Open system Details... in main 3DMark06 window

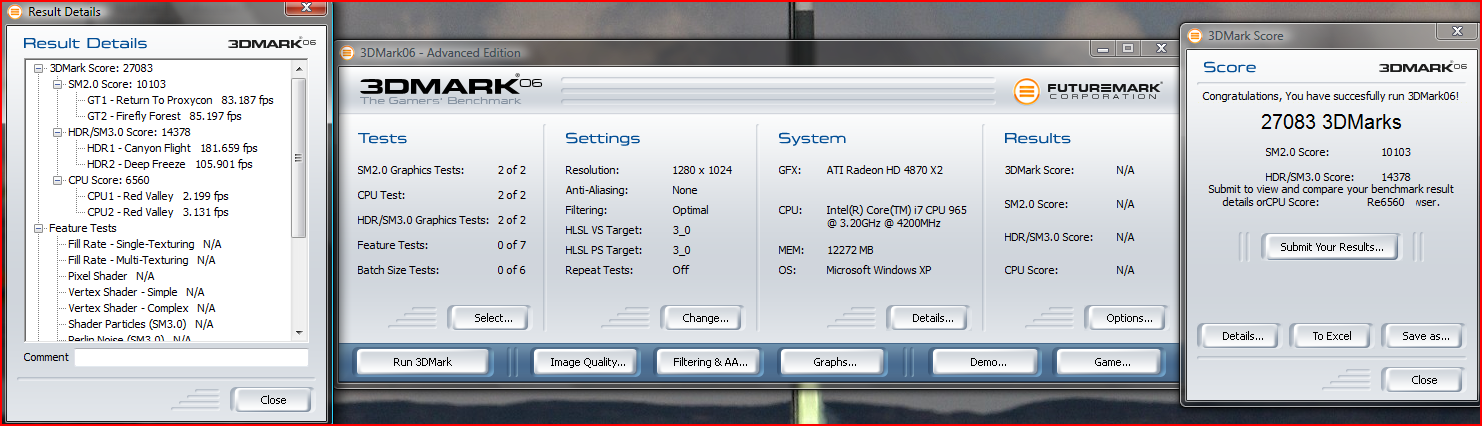coord(928,318)
